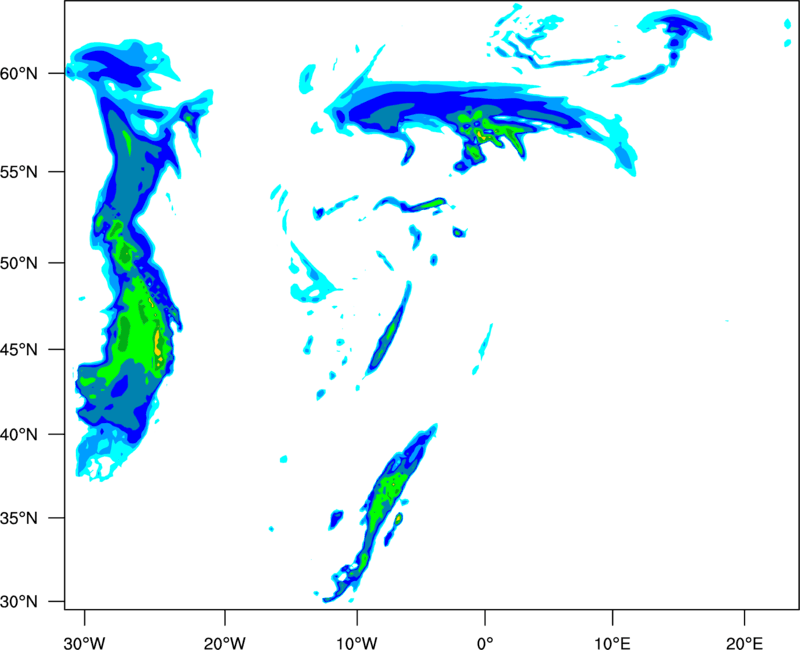Click the 50°N latitude label
This screenshot has height=650, width=800.
pyautogui.click(x=19, y=263)
